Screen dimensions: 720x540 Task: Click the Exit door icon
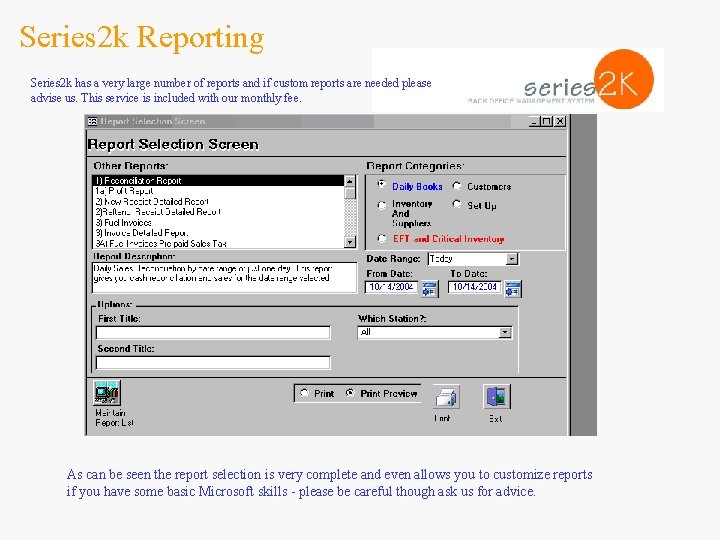coord(496,397)
